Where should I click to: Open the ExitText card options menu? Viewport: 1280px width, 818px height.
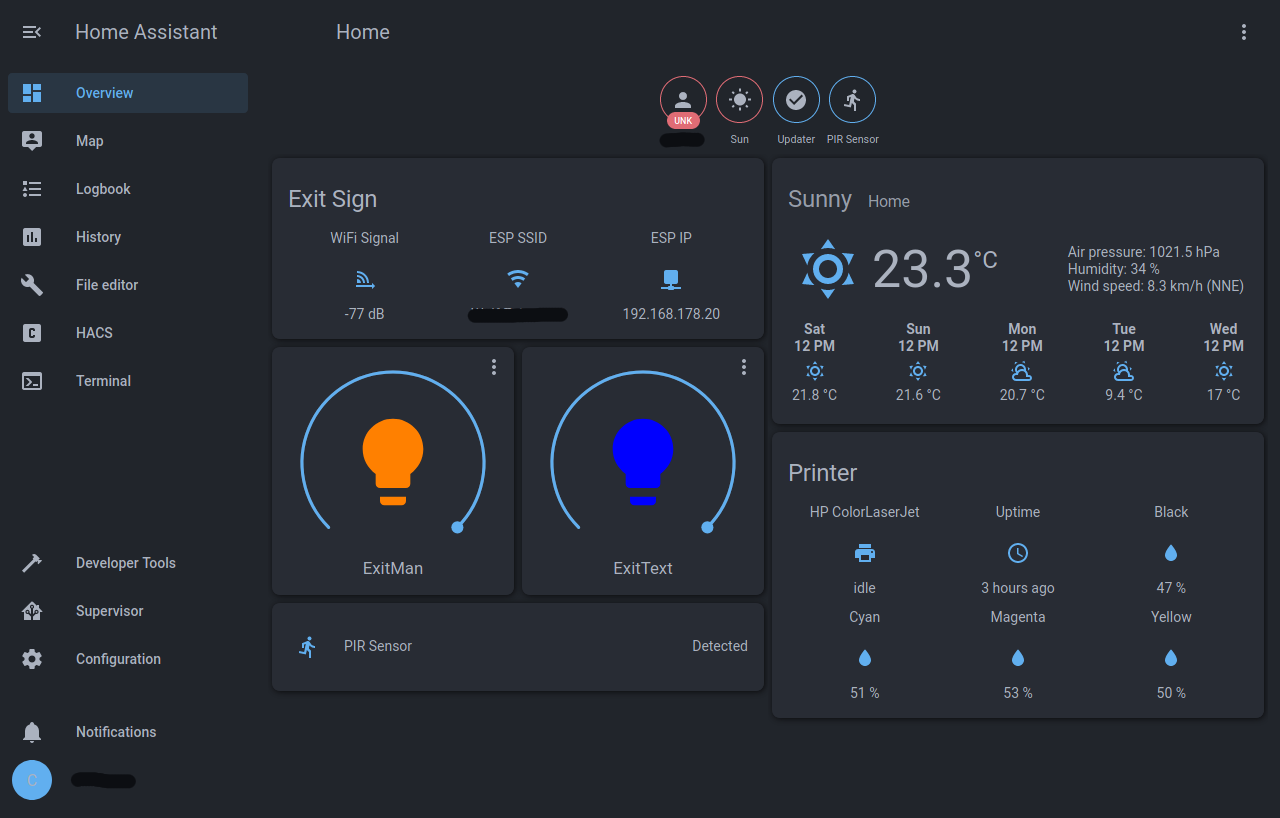point(743,367)
